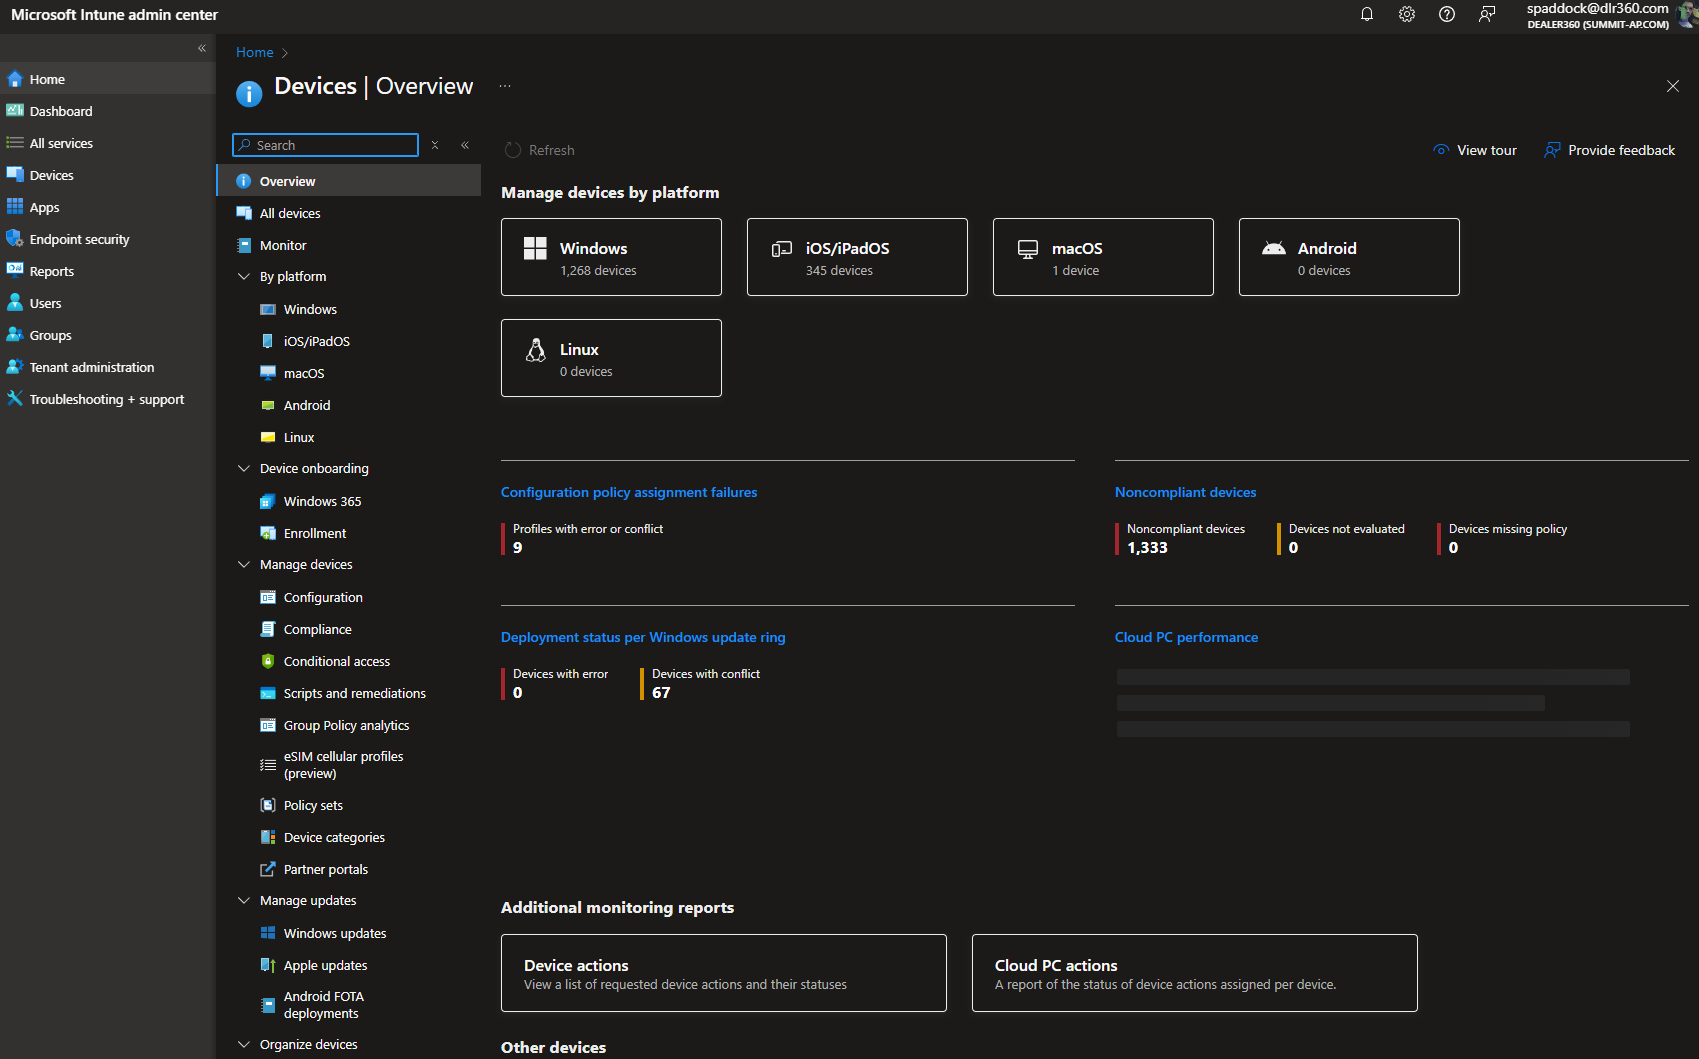Viewport: 1699px width, 1059px height.
Task: Click the Endpoint security shield icon
Action: pos(15,239)
